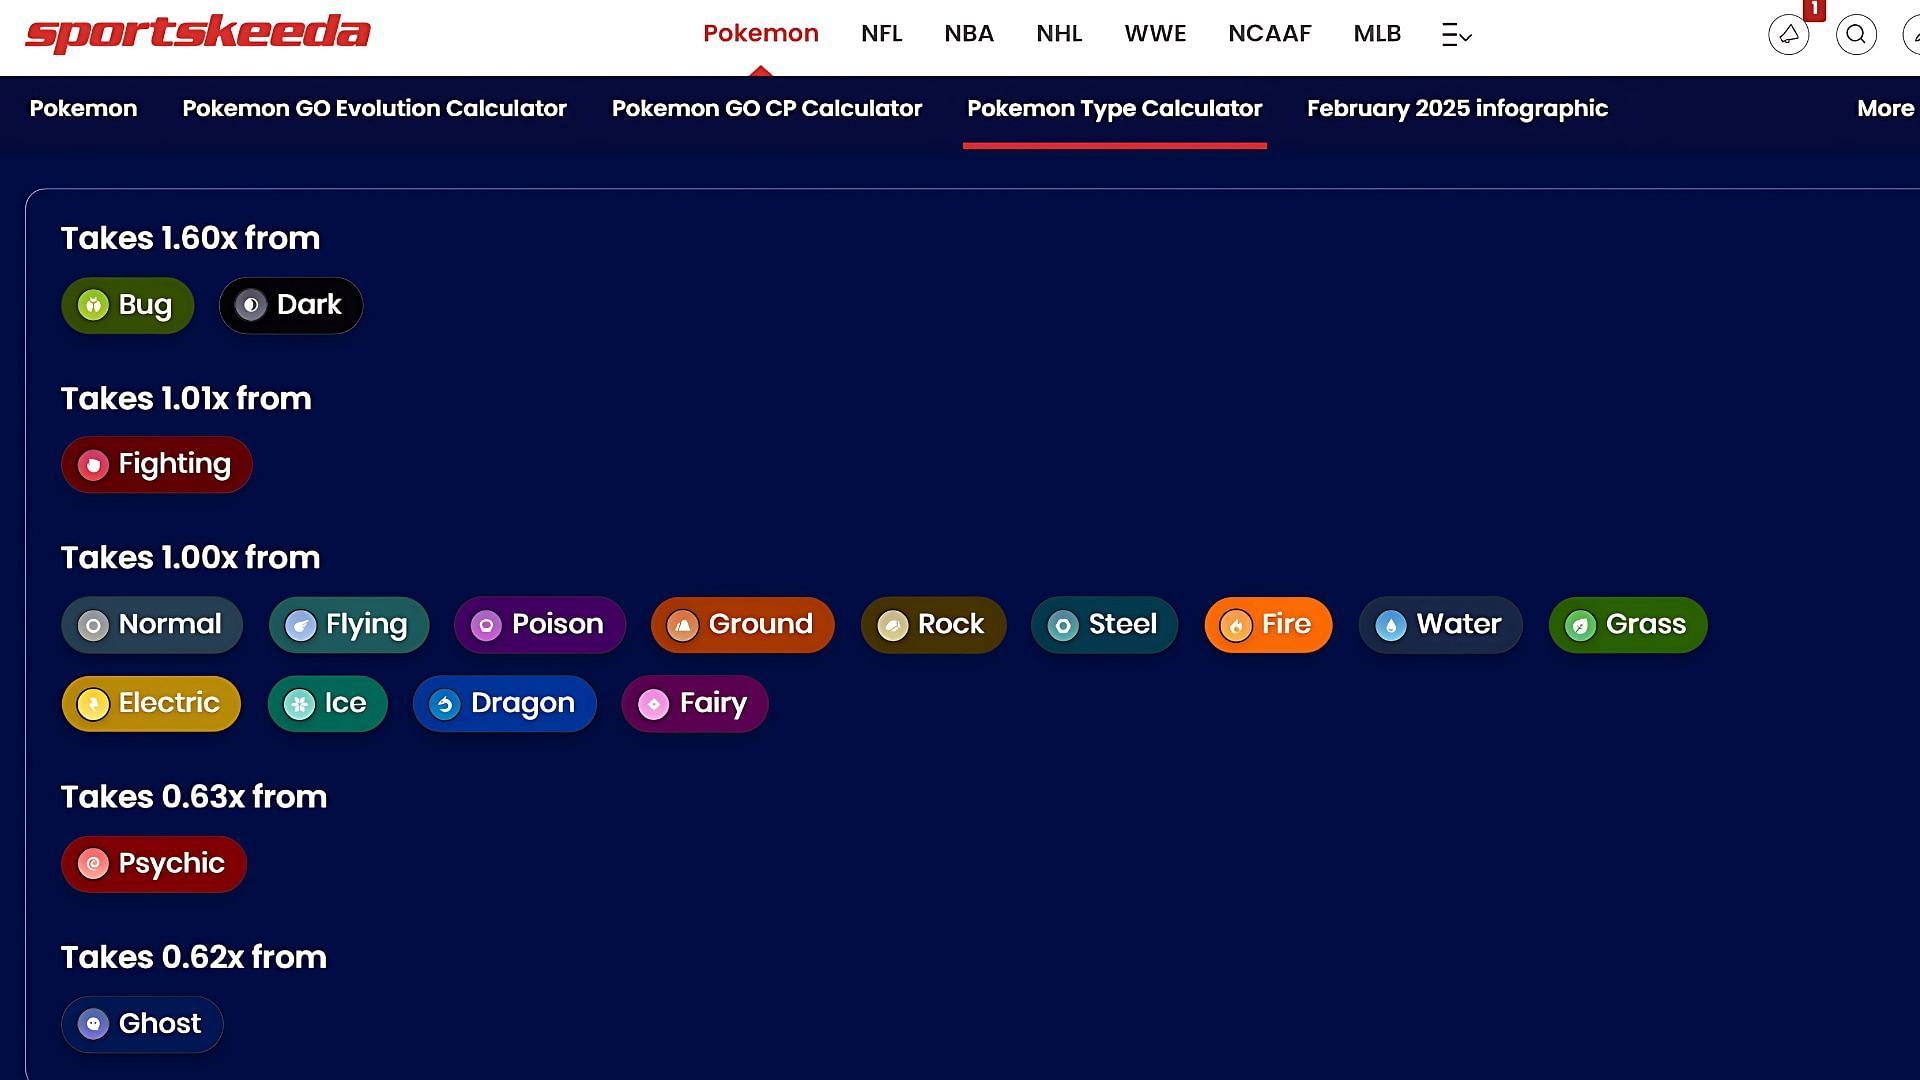This screenshot has width=1920, height=1080.
Task: Click the Takes 0.62x from heading
Action: 194,958
